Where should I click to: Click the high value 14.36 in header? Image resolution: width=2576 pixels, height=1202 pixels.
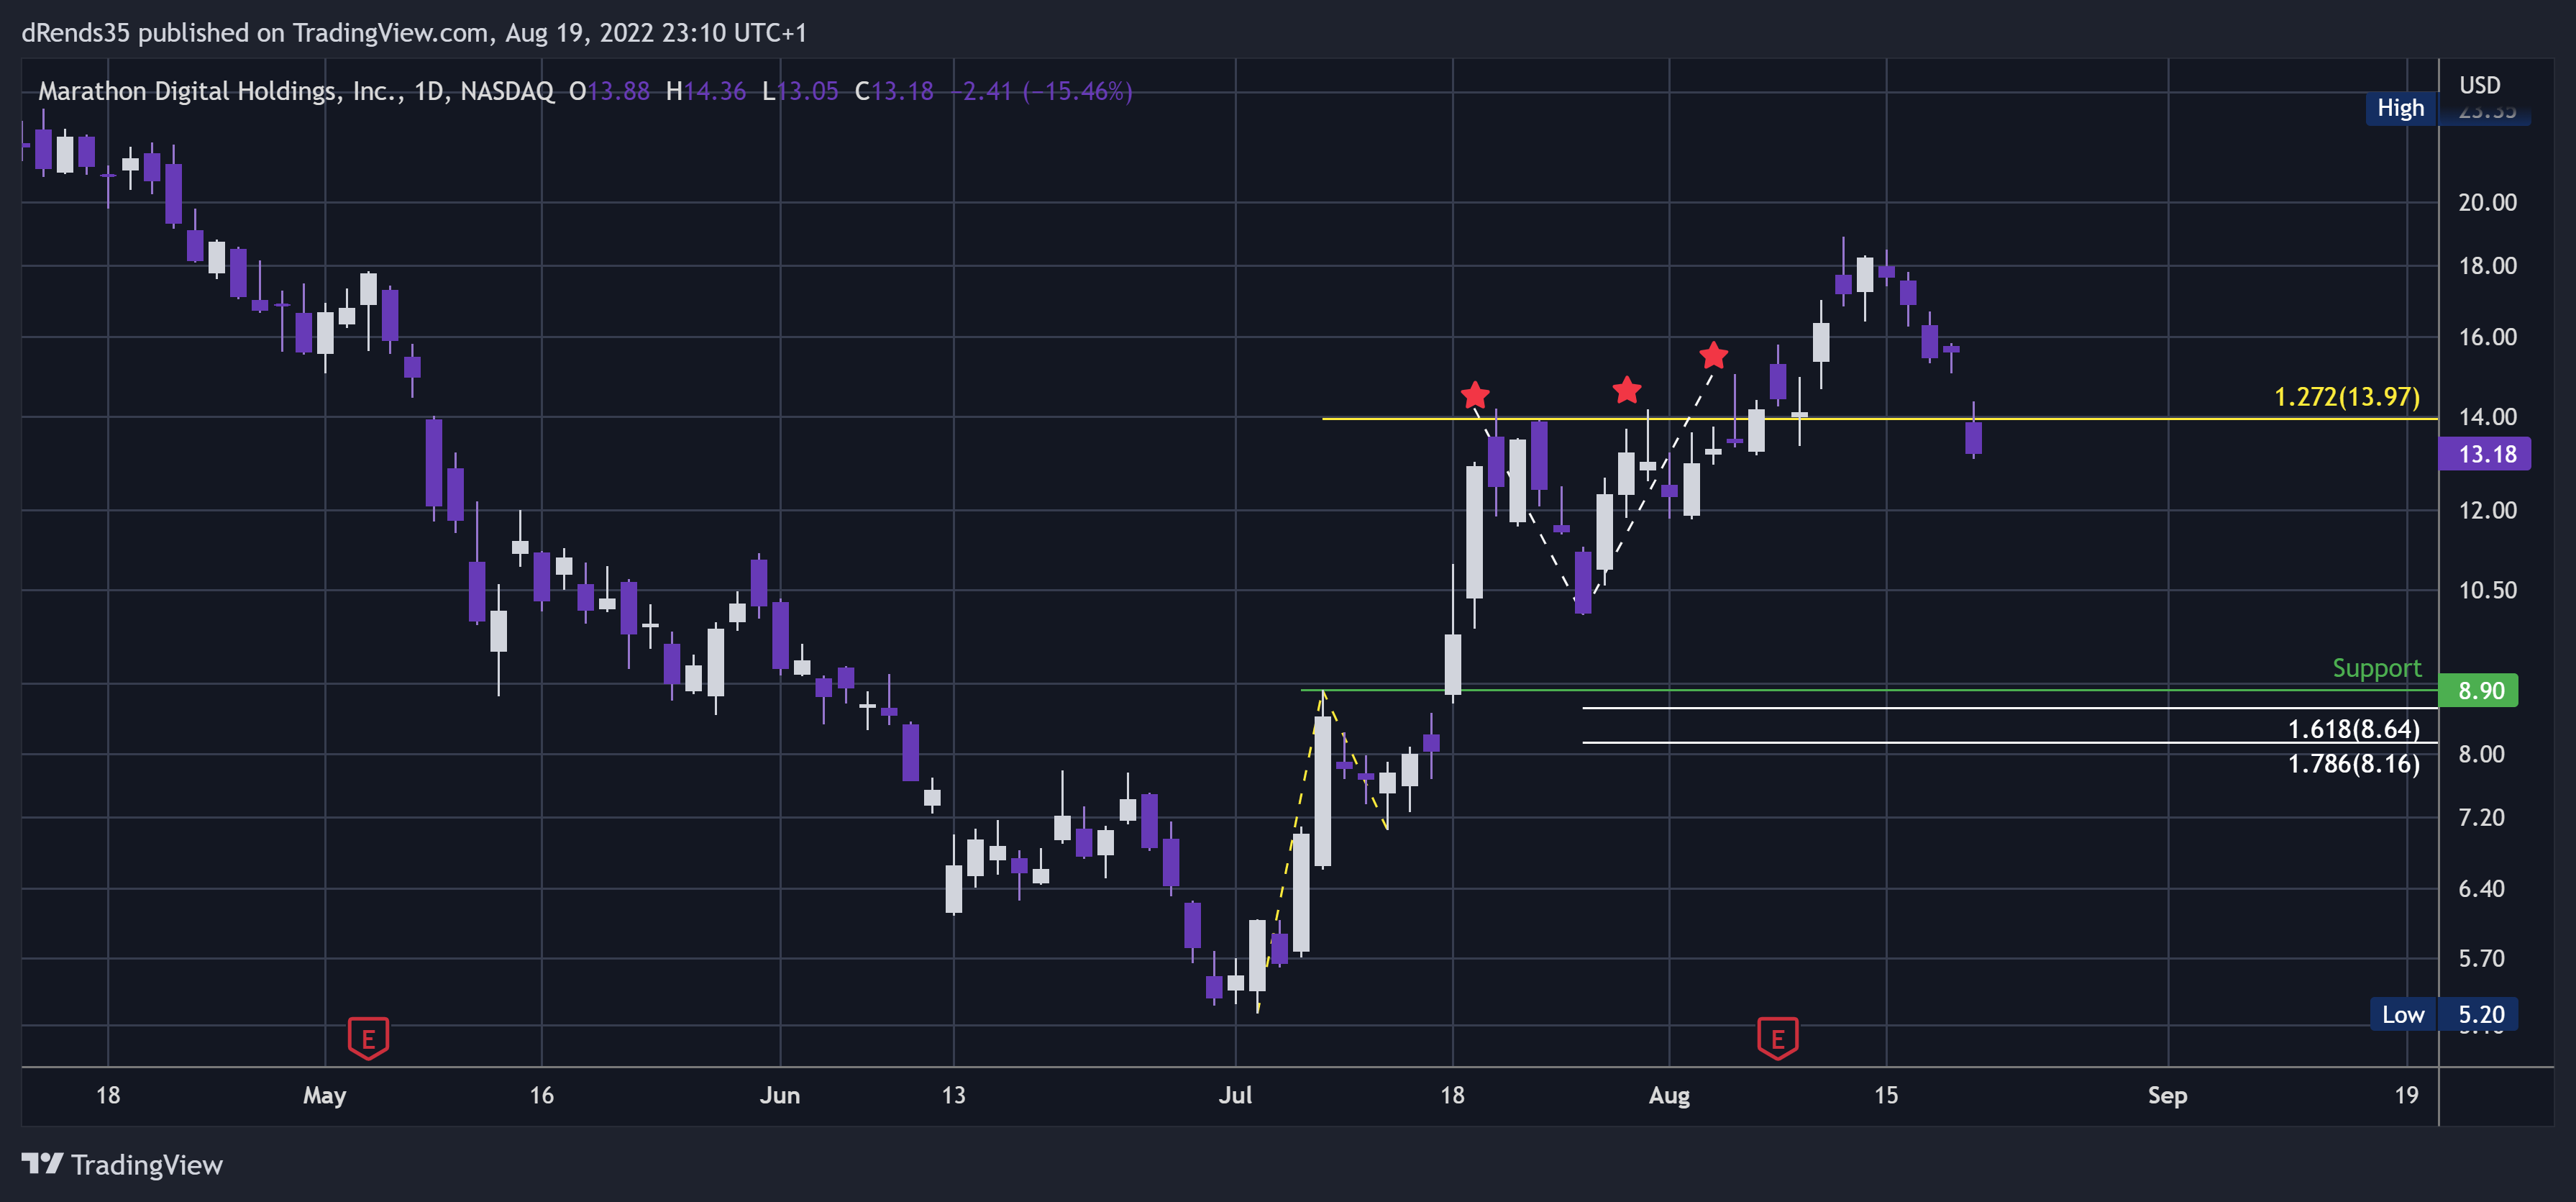tap(714, 91)
